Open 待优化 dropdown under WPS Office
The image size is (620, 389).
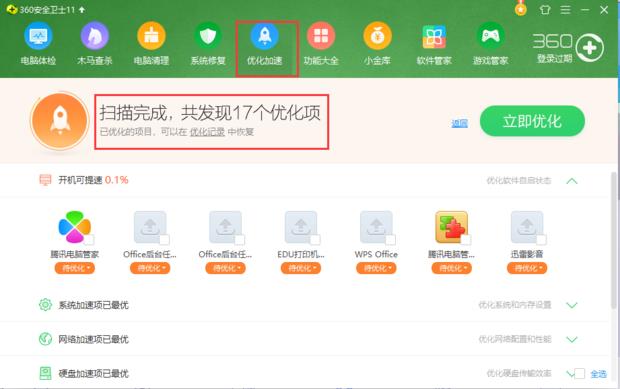[x=376, y=268]
